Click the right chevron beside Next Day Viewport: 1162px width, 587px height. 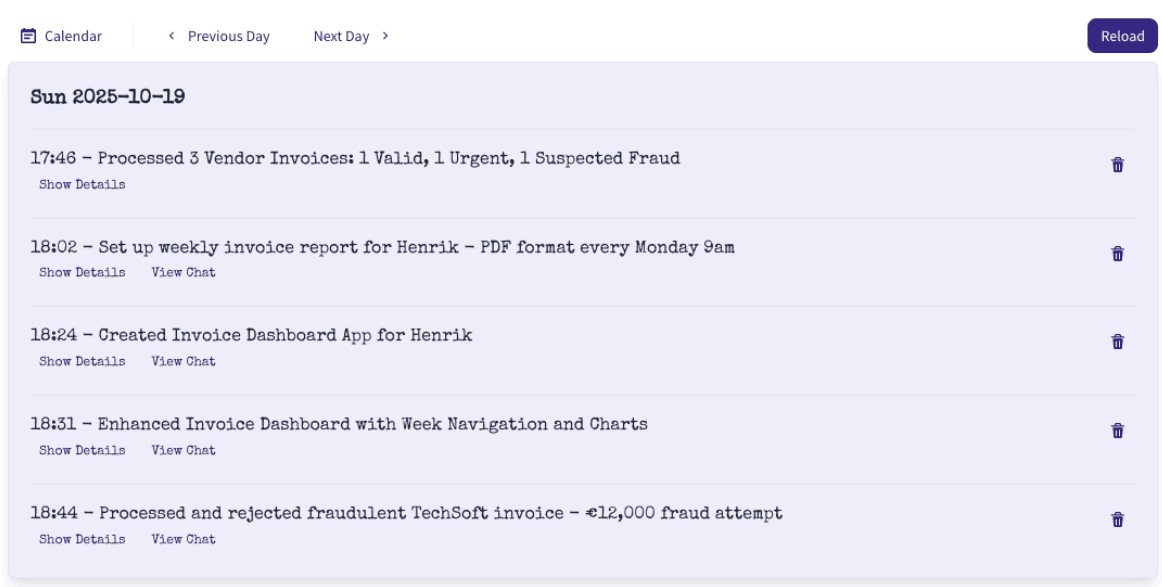[386, 36]
